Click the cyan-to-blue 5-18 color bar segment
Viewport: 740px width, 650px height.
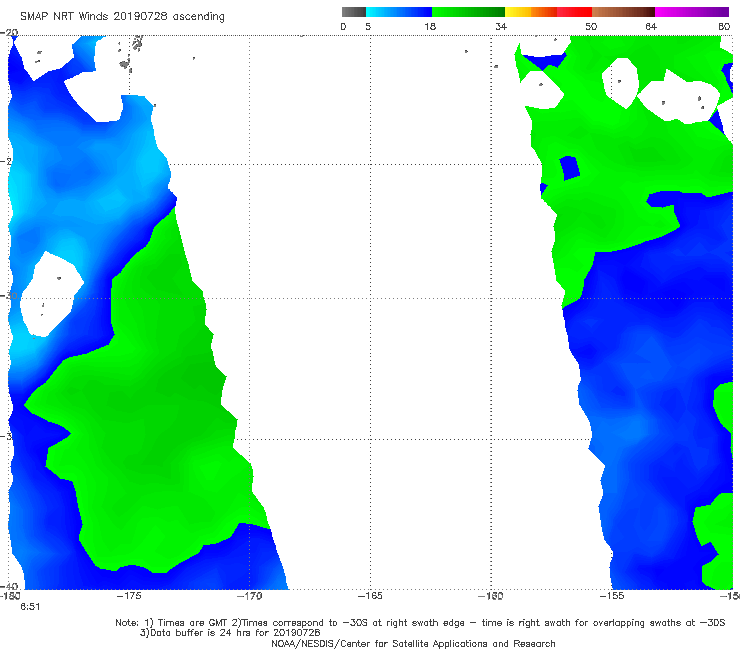click(x=399, y=12)
